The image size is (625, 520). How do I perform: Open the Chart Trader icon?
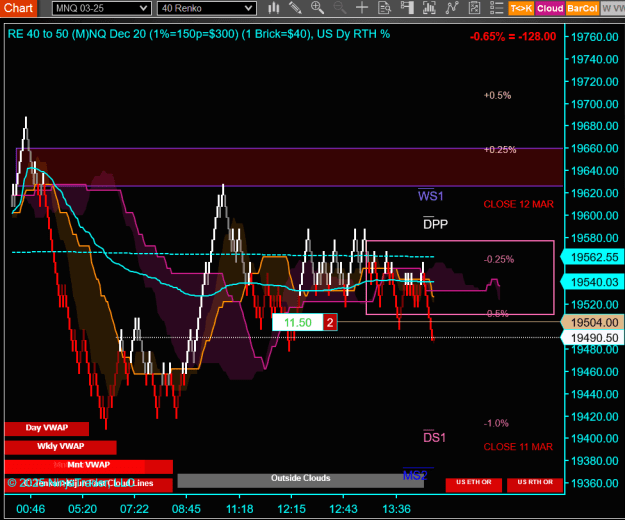tap(407, 8)
